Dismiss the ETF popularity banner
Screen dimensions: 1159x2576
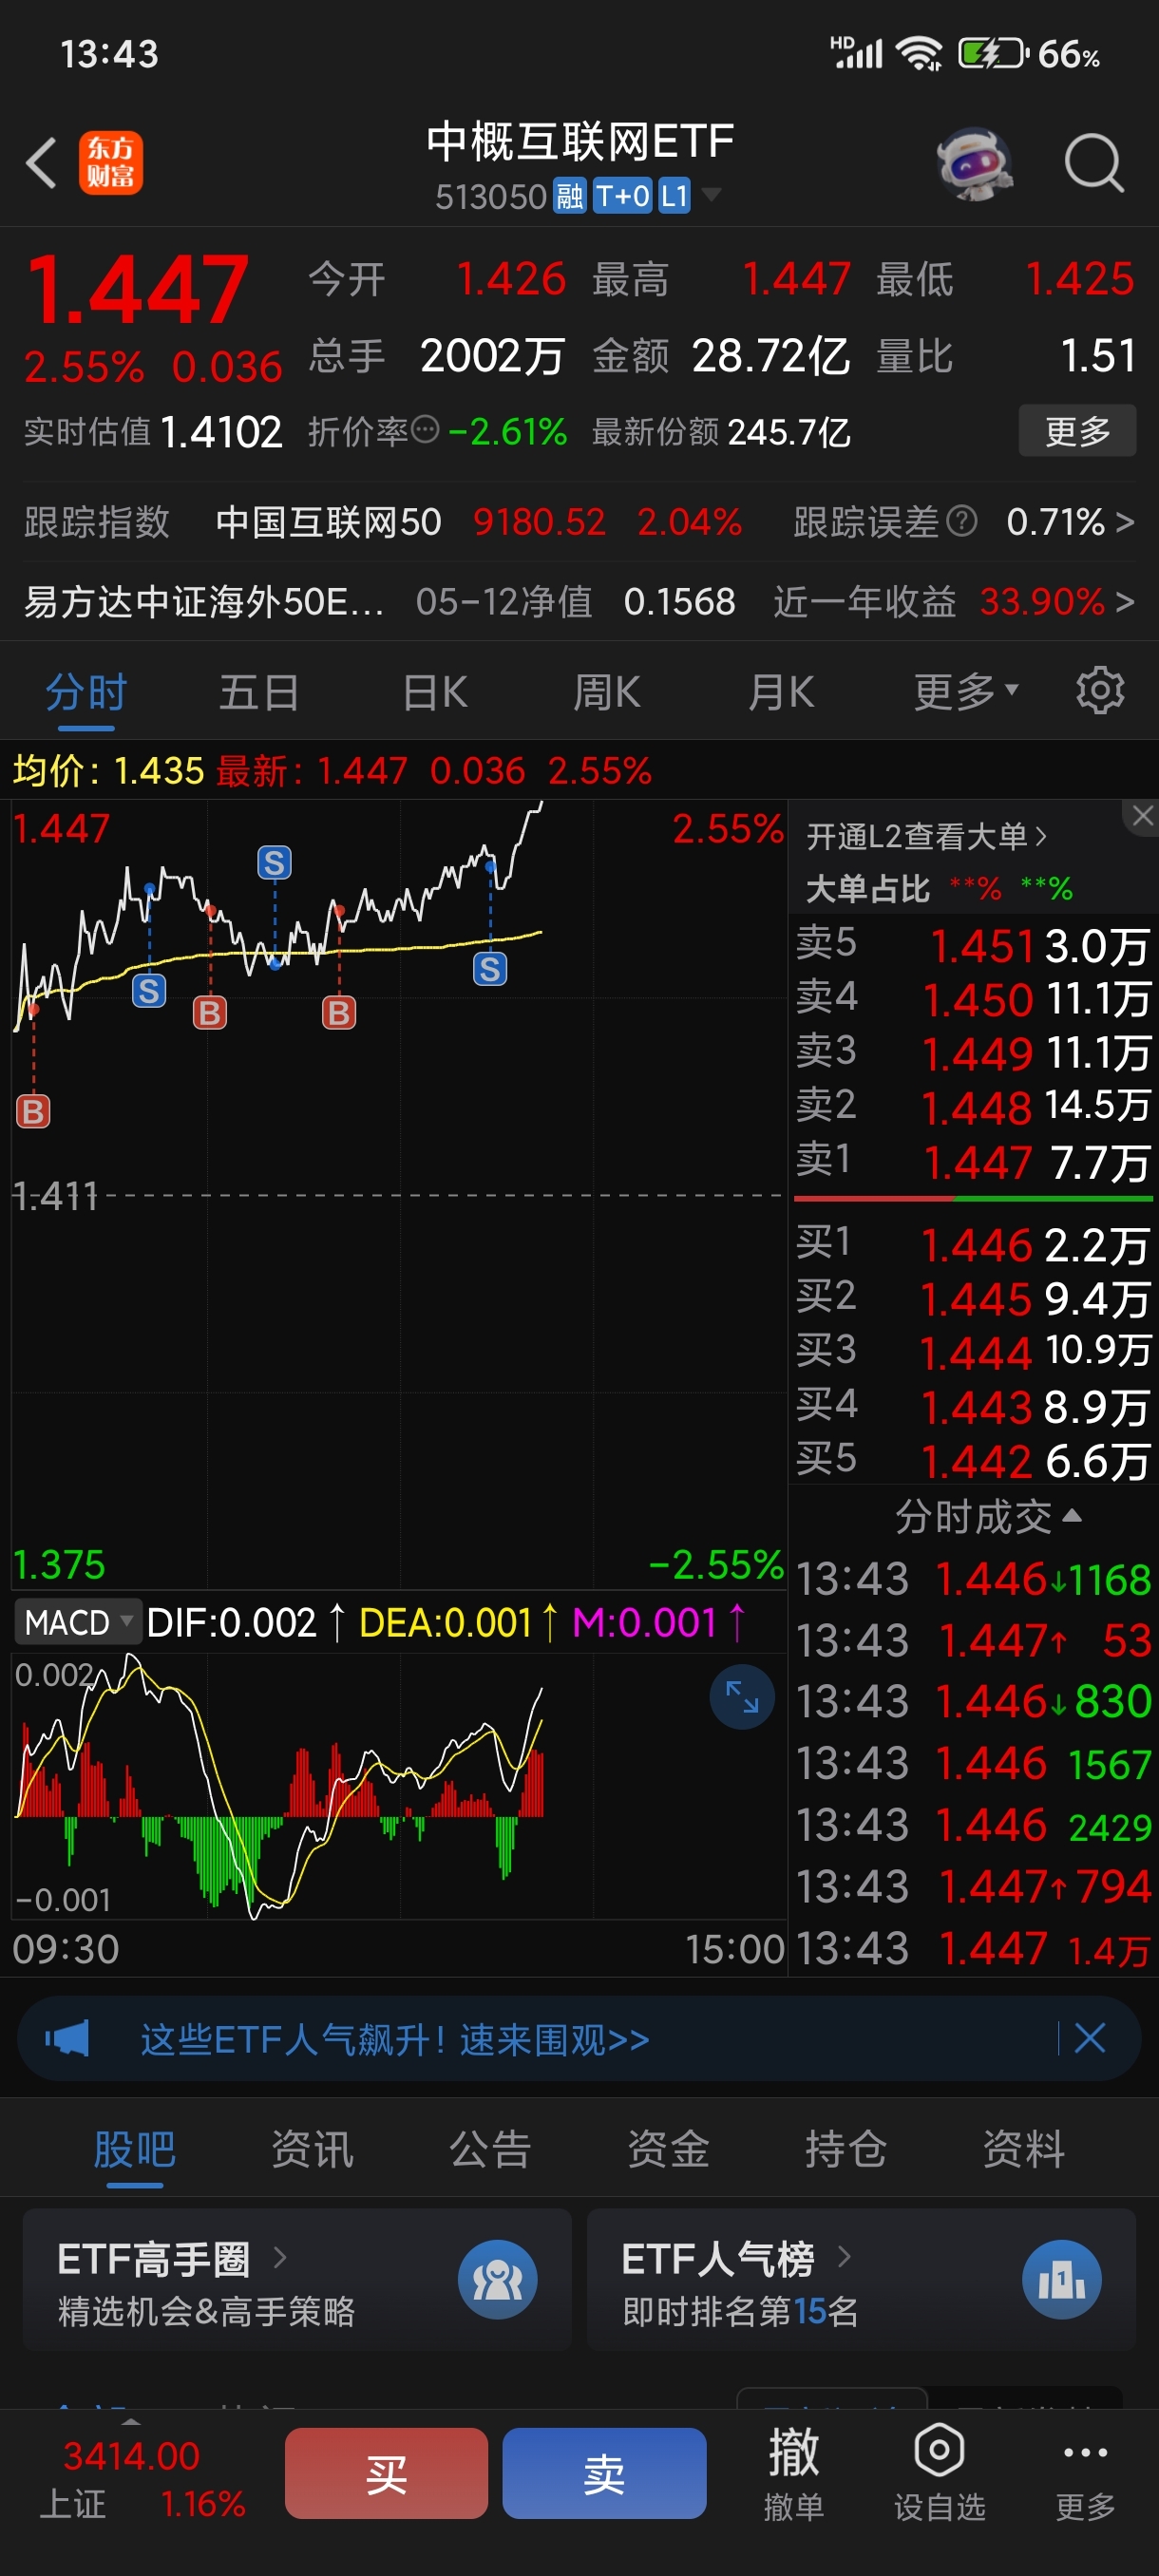(x=1089, y=2038)
